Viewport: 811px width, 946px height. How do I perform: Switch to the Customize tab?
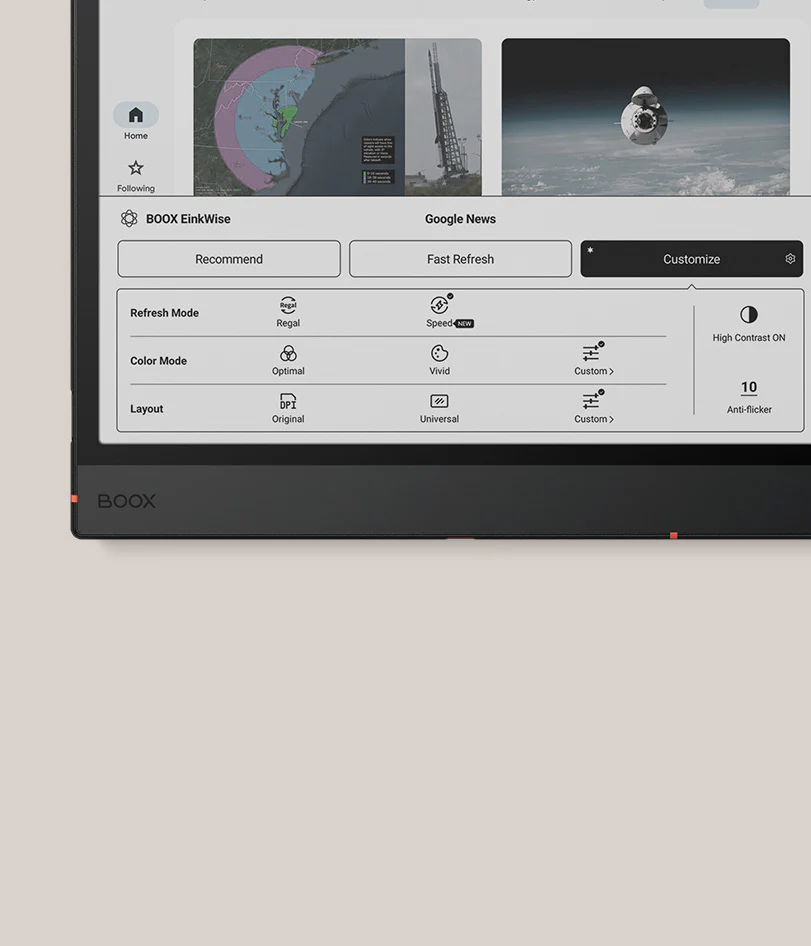point(691,259)
